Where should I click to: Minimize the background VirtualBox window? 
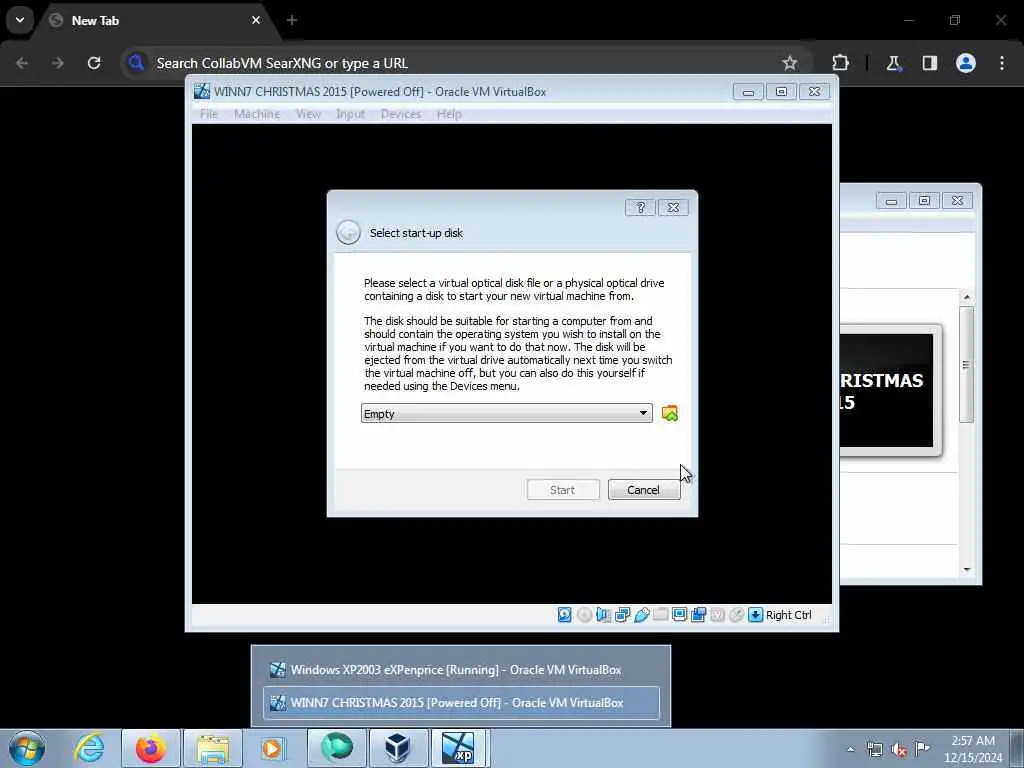click(891, 201)
